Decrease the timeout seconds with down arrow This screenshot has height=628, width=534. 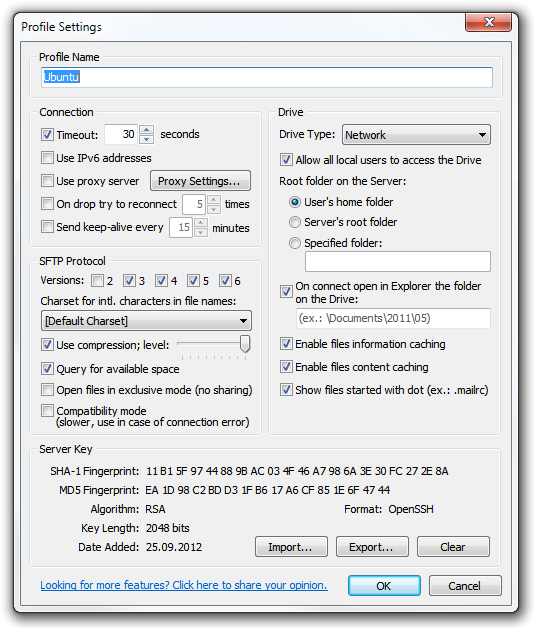147,139
